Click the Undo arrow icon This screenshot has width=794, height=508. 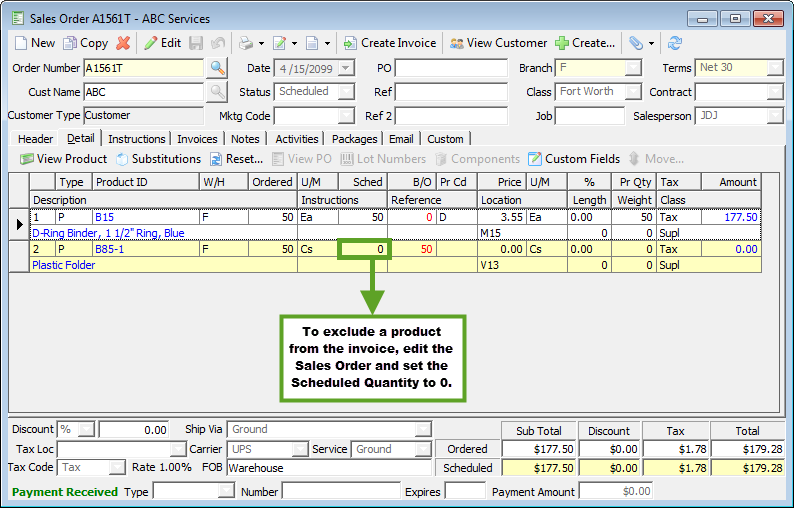[x=218, y=43]
